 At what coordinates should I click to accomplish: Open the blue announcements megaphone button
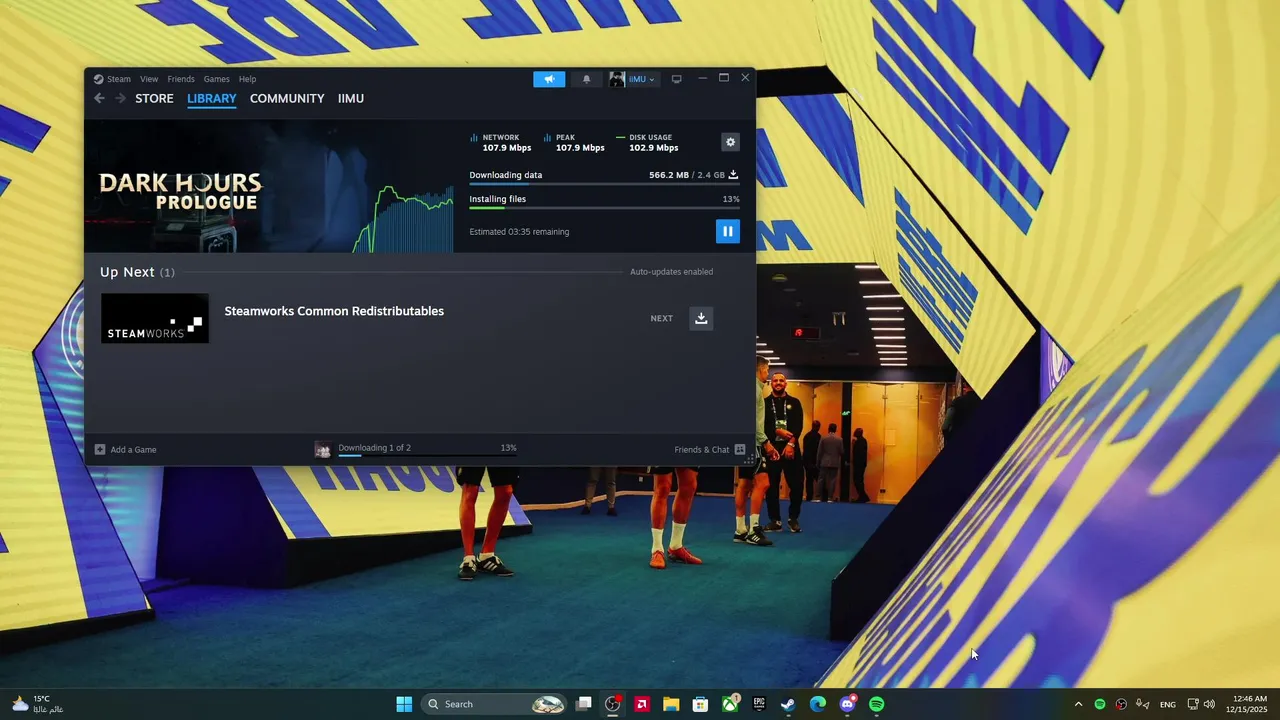point(549,79)
